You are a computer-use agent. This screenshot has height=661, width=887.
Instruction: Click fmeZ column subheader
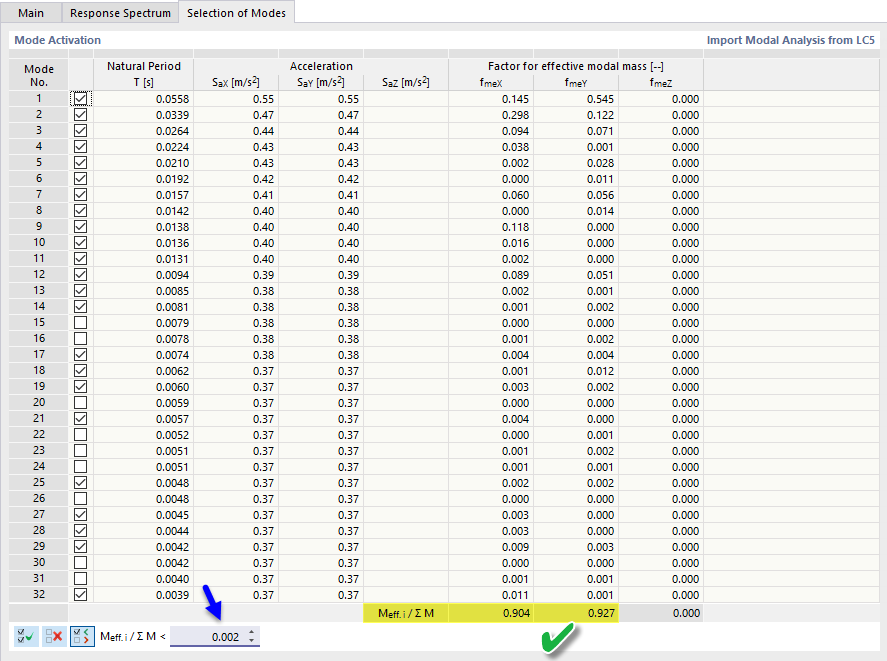pos(661,83)
